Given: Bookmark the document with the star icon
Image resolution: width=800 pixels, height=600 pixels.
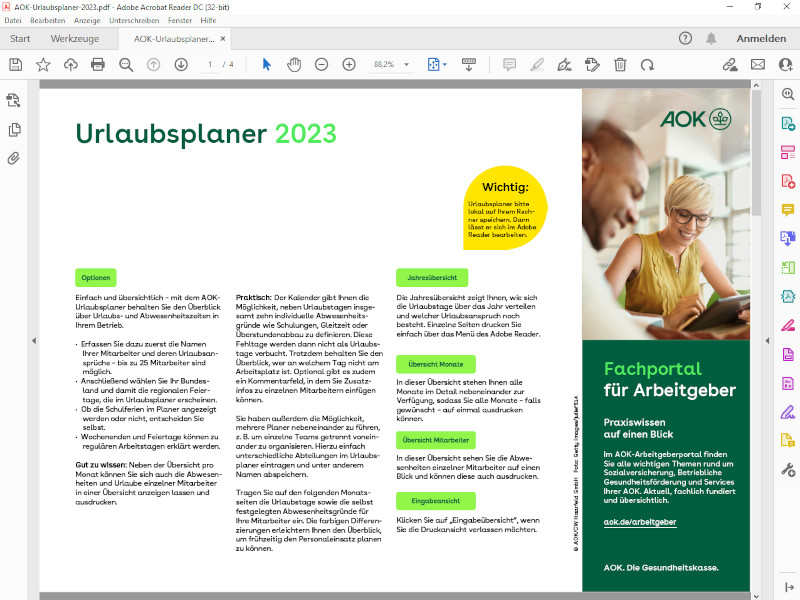Looking at the screenshot, I should [x=43, y=65].
